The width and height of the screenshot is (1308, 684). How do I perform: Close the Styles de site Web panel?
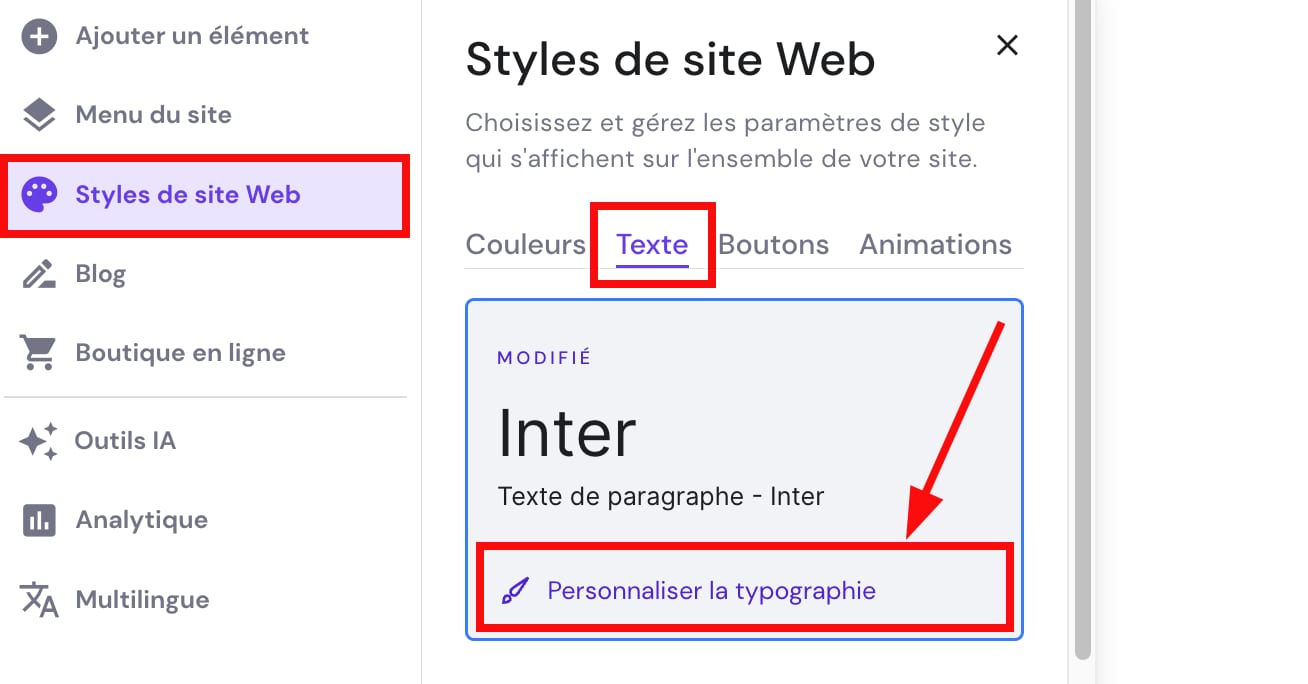(x=1007, y=45)
